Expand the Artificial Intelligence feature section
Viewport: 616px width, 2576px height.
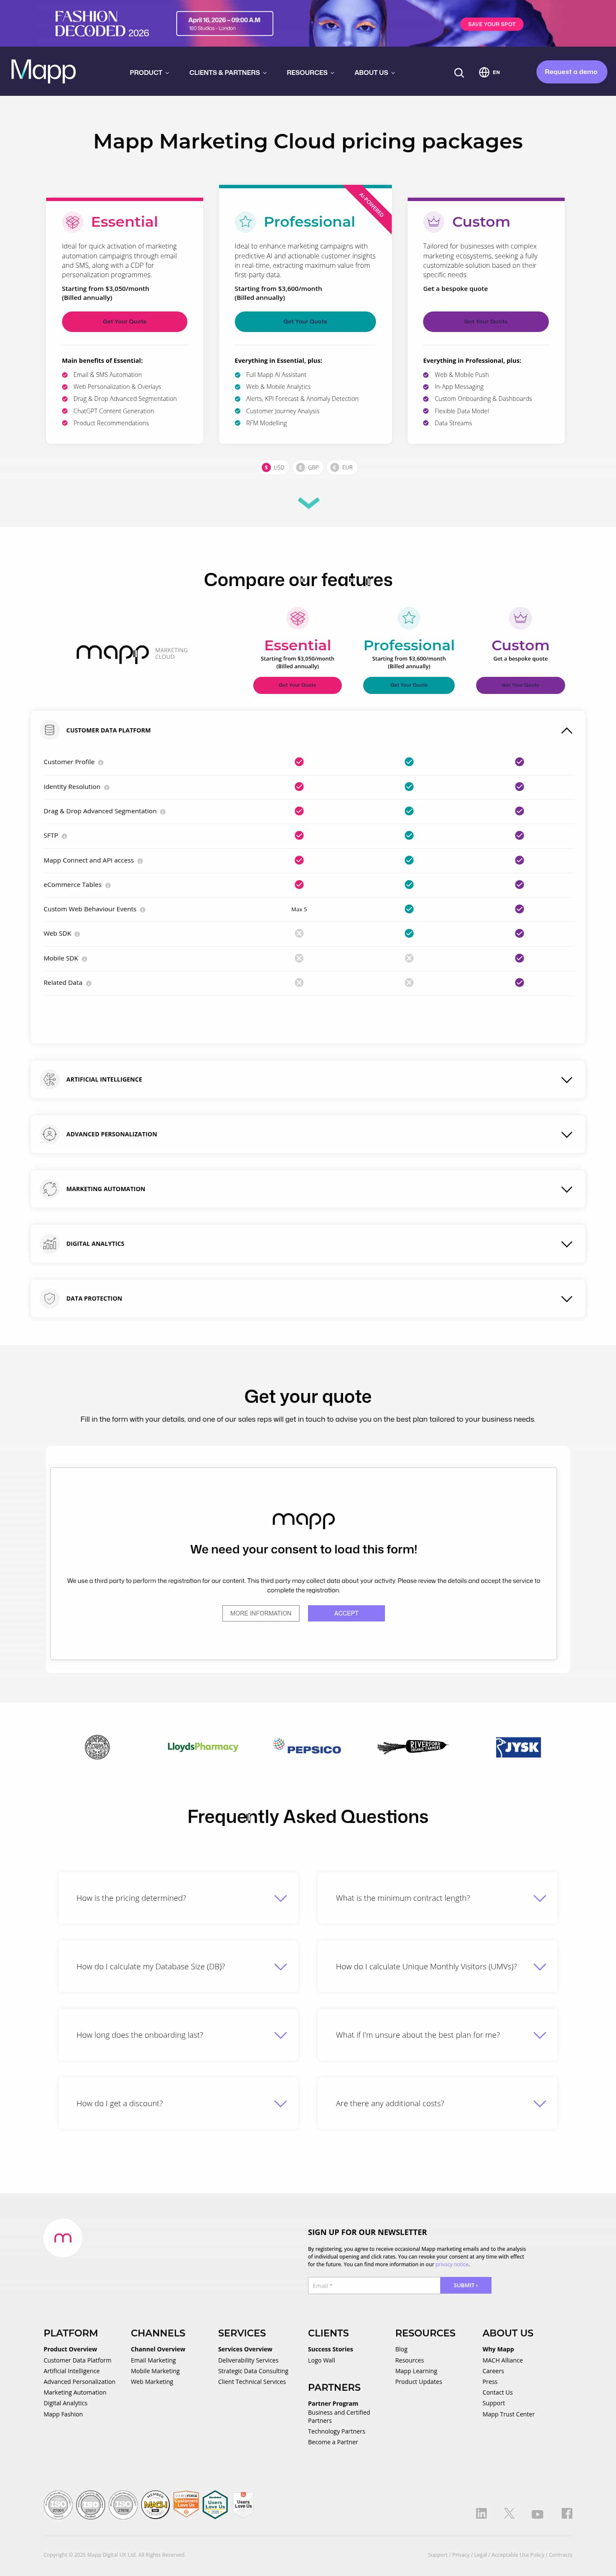tap(567, 1079)
